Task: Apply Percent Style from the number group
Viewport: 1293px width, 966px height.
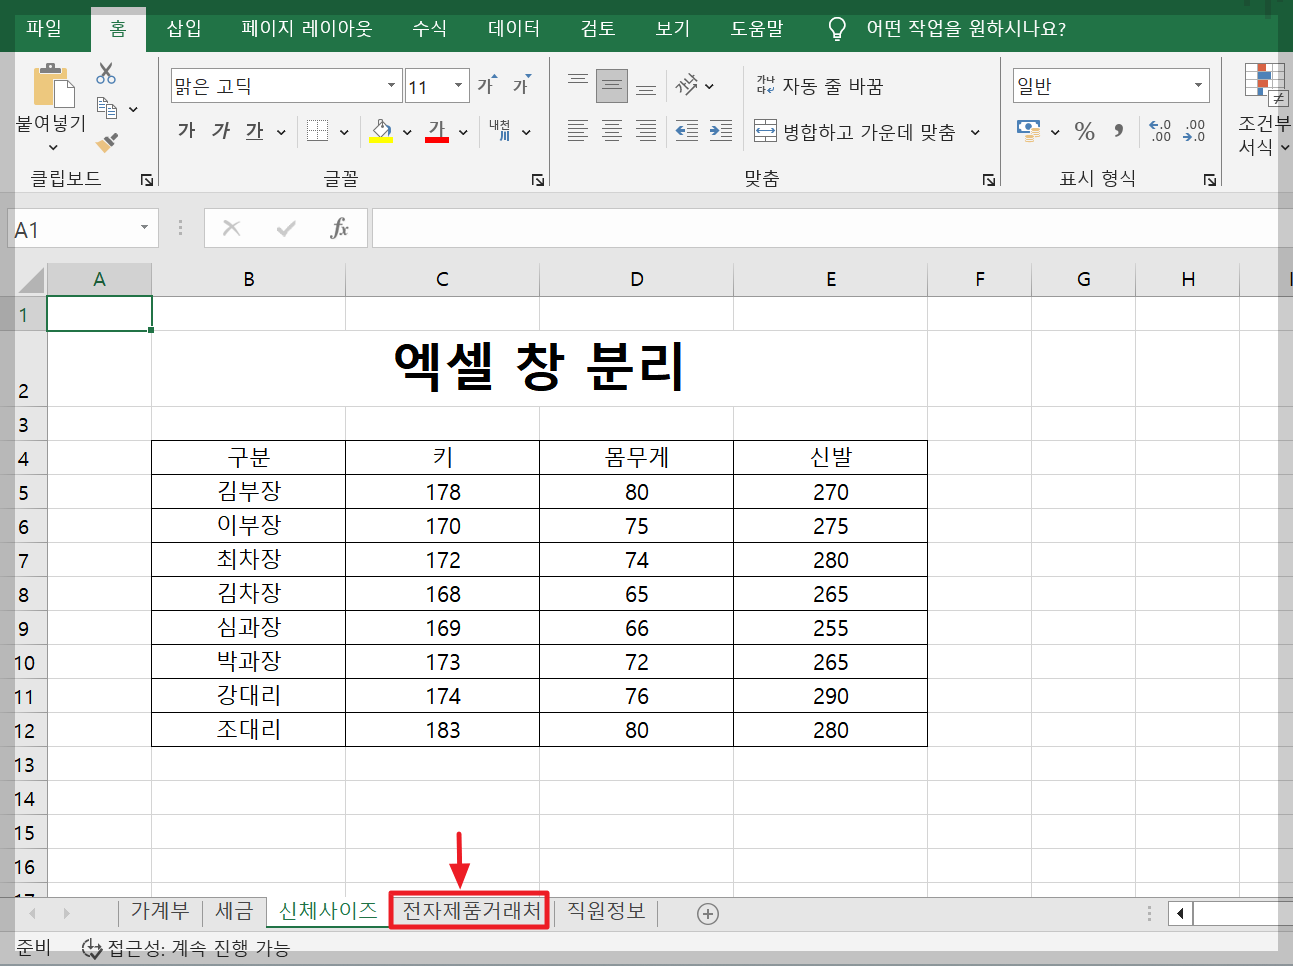Action: (x=1083, y=131)
